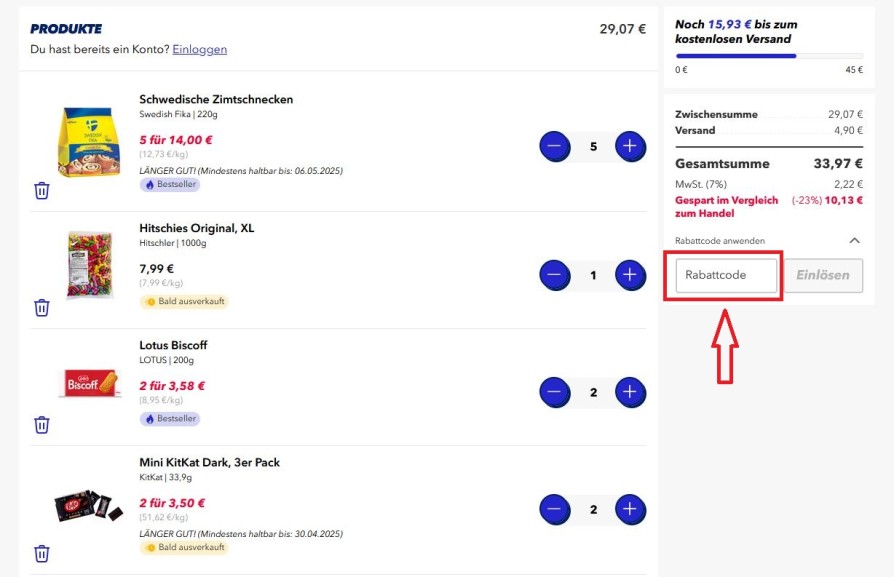894x577 pixels.
Task: Decrease Schwedische Zimtschnecken quantity with minus
Action: click(555, 147)
